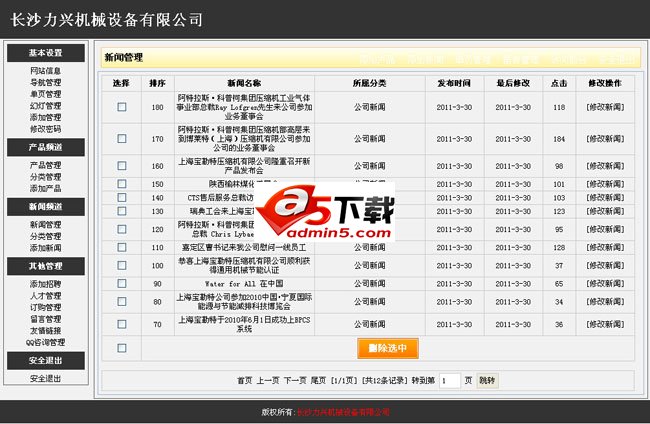
Task: Open 产品管理 in the sidebar
Action: [x=46, y=165]
